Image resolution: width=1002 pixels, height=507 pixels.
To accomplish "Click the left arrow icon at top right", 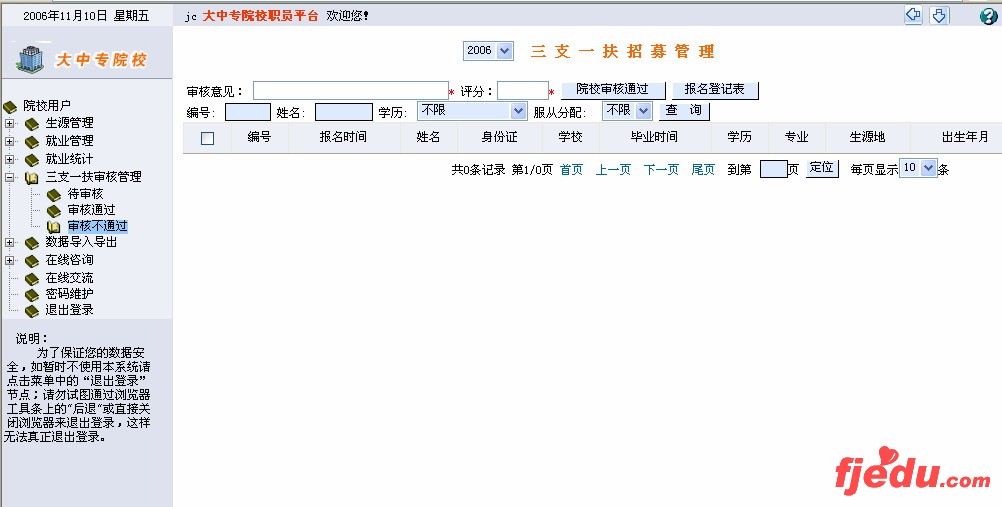I will (912, 15).
